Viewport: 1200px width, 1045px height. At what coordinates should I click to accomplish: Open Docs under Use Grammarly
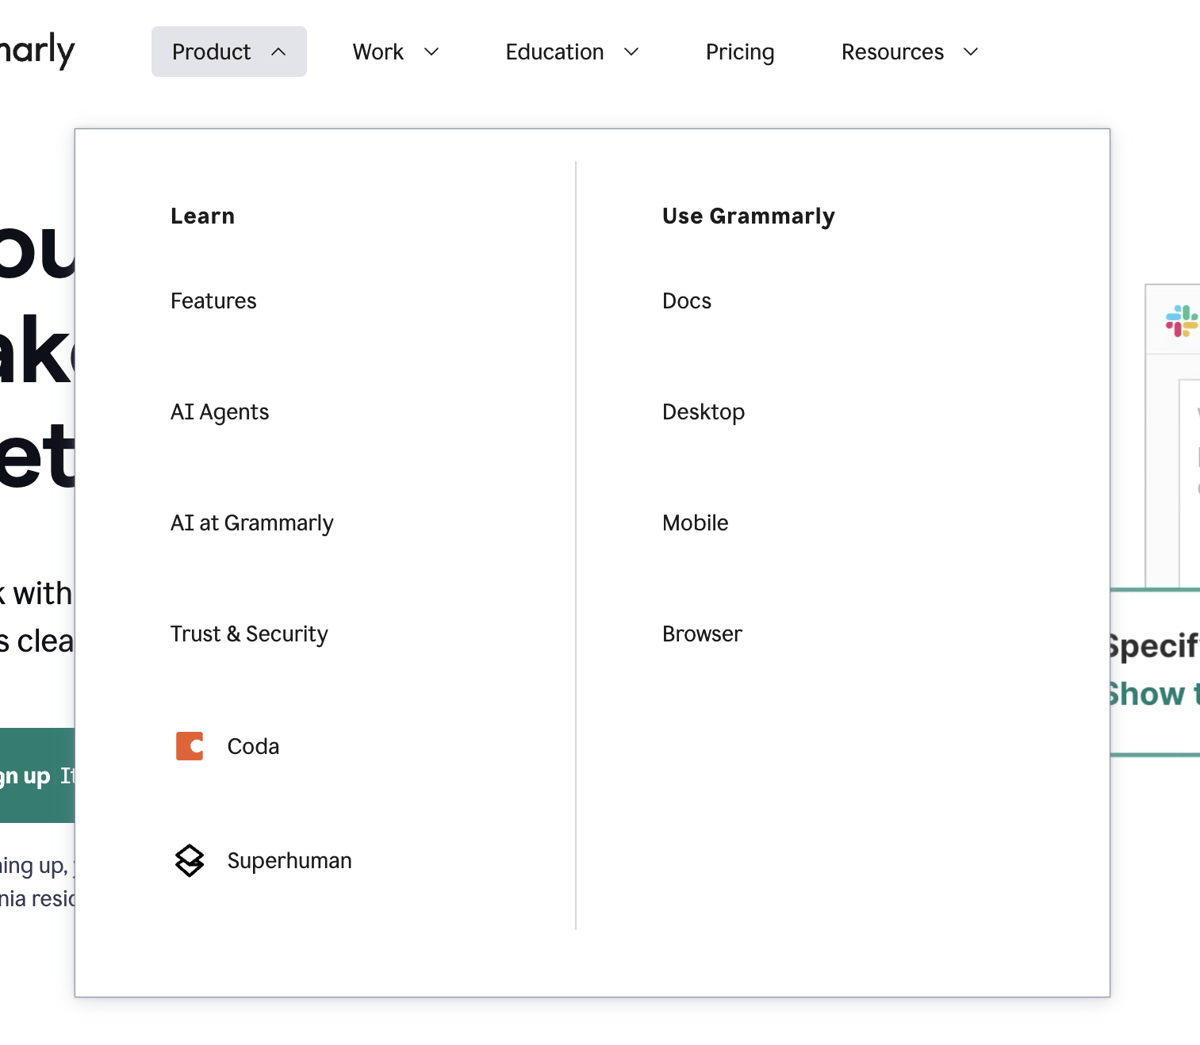tap(686, 300)
